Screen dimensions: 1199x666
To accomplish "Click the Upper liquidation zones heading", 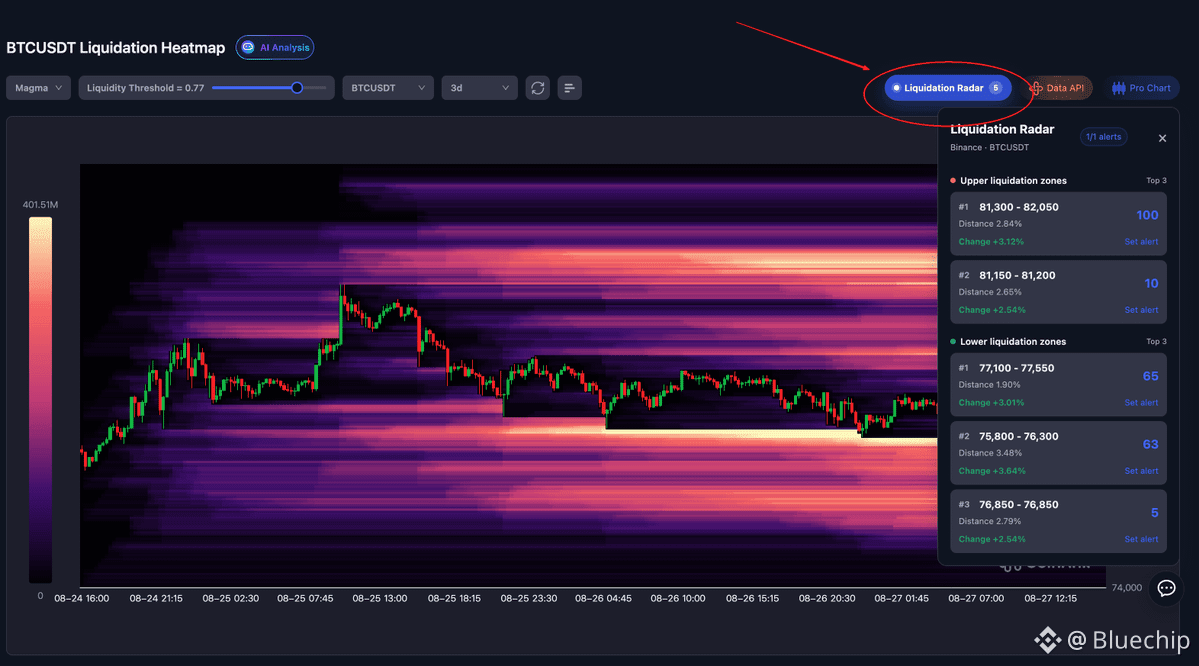I will [x=1013, y=181].
